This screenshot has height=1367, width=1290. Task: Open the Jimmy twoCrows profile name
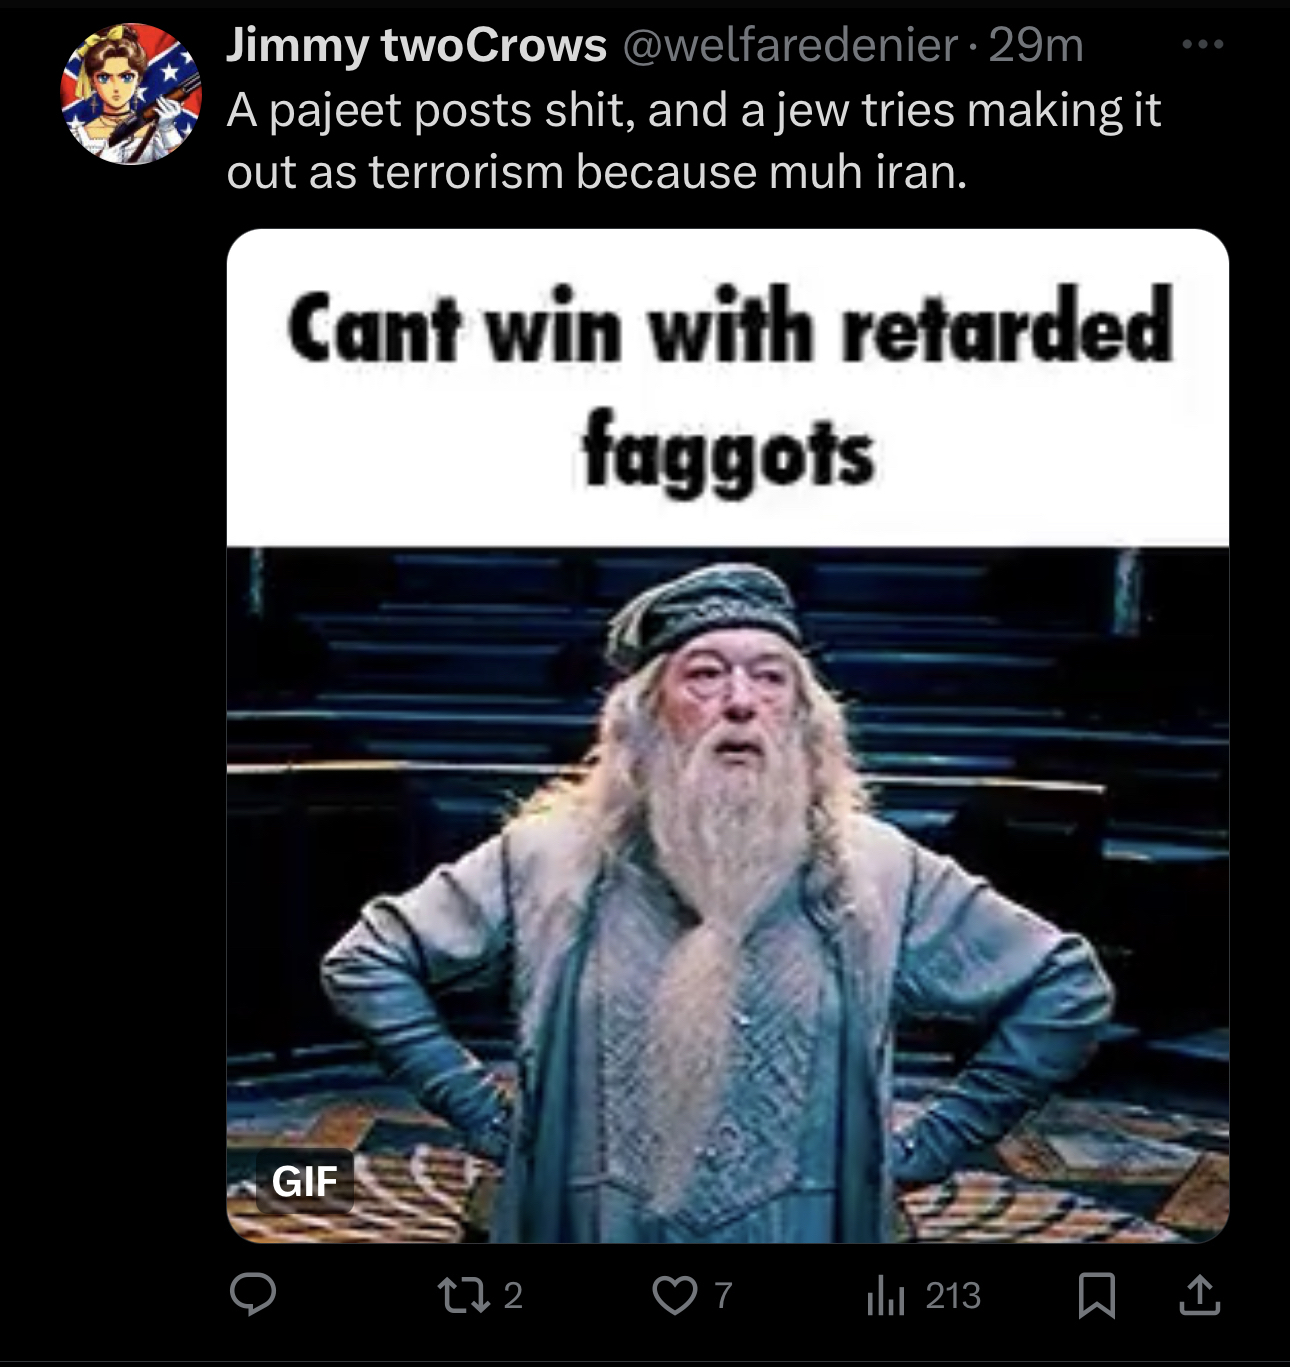416,45
